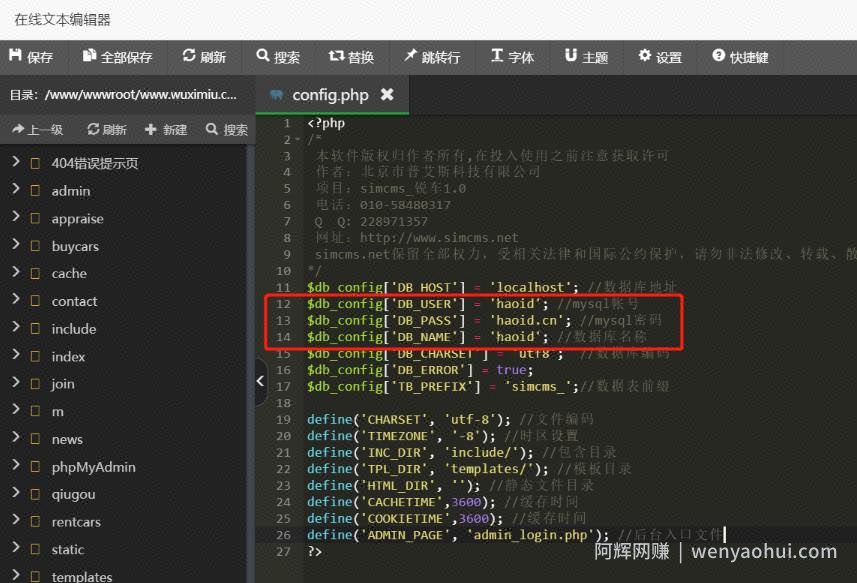This screenshot has width=857, height=583.
Task: Open the Replace (替换) tool
Action: point(351,57)
